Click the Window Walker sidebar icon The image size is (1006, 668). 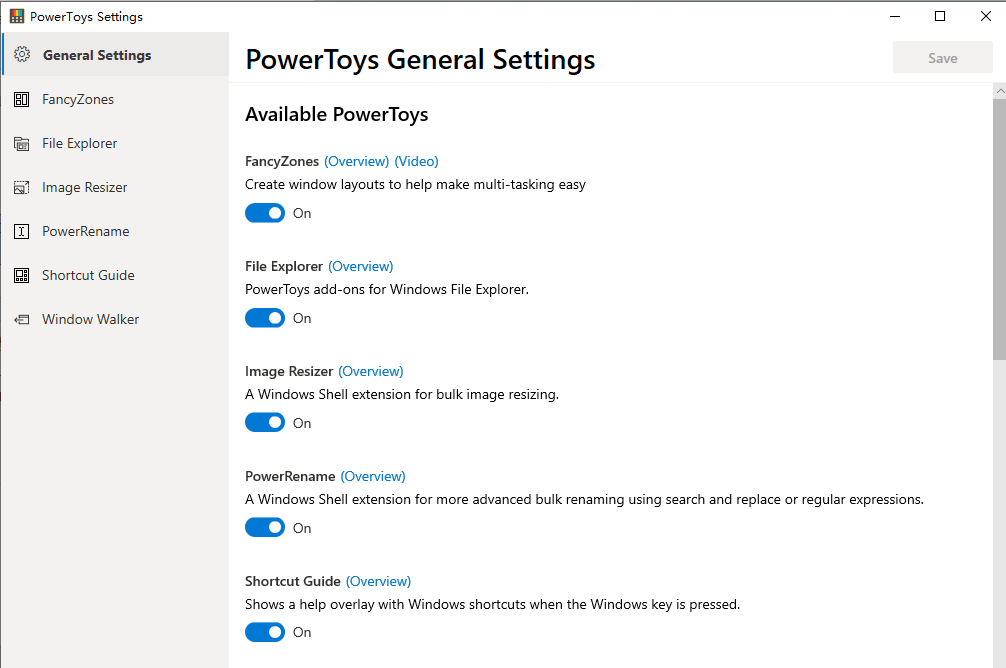click(21, 319)
